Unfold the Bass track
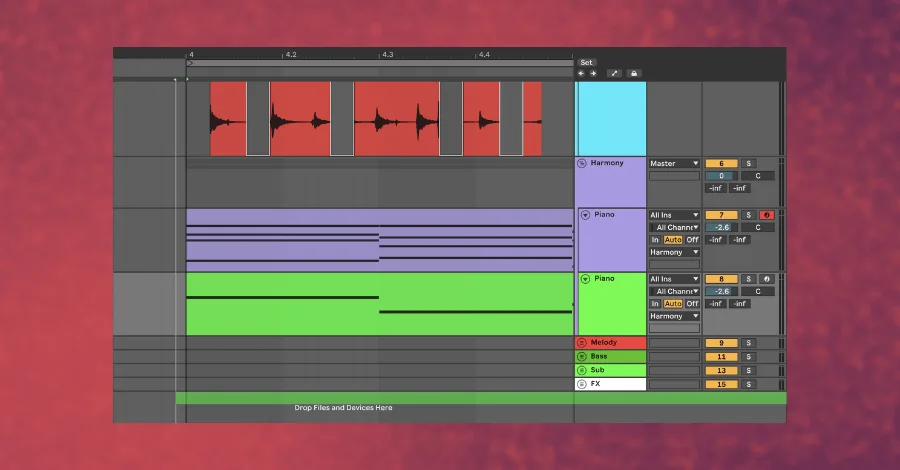Screen dimensions: 900x470 [x=581, y=356]
